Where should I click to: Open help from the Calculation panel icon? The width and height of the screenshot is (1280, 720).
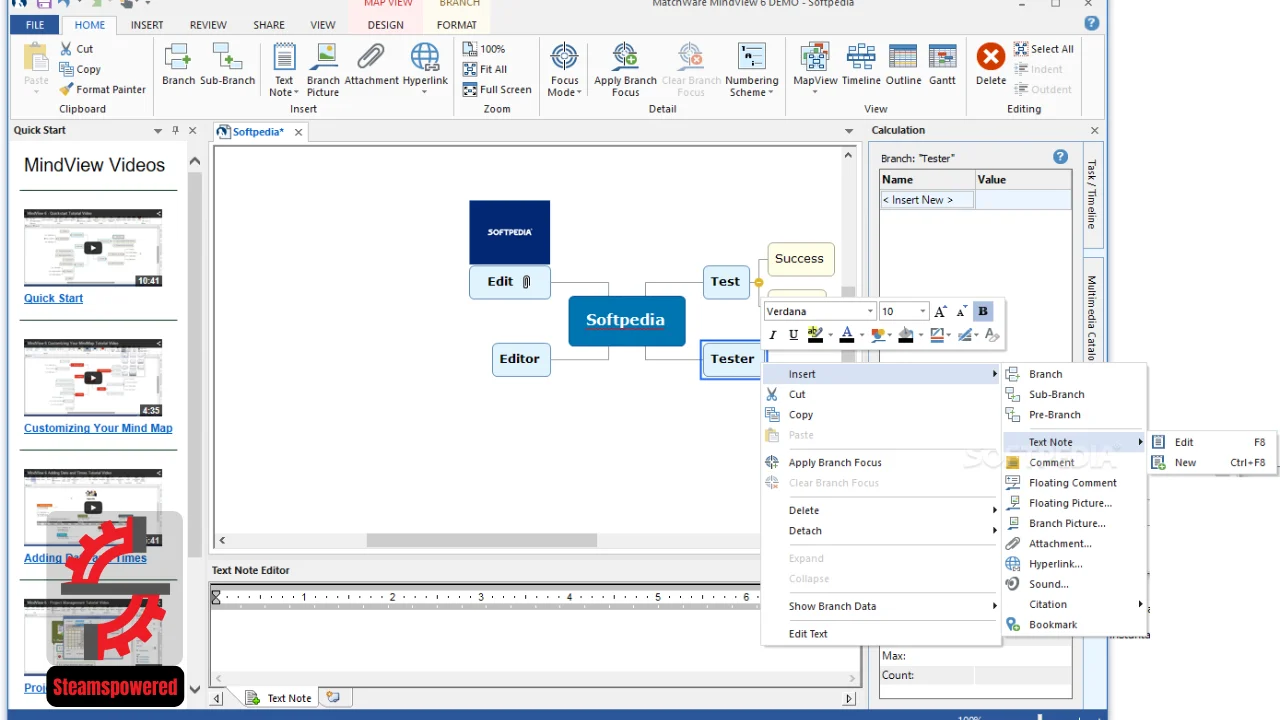[x=1060, y=157]
